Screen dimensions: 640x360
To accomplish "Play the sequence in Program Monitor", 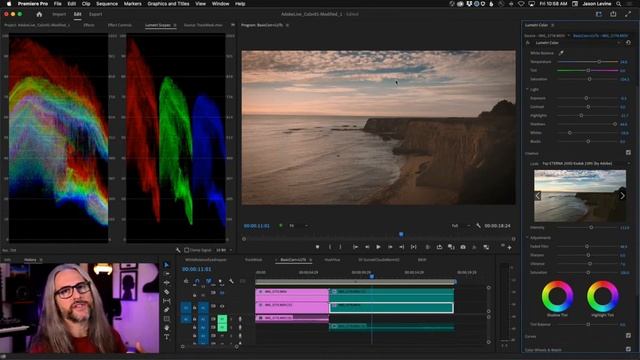I will click(378, 247).
